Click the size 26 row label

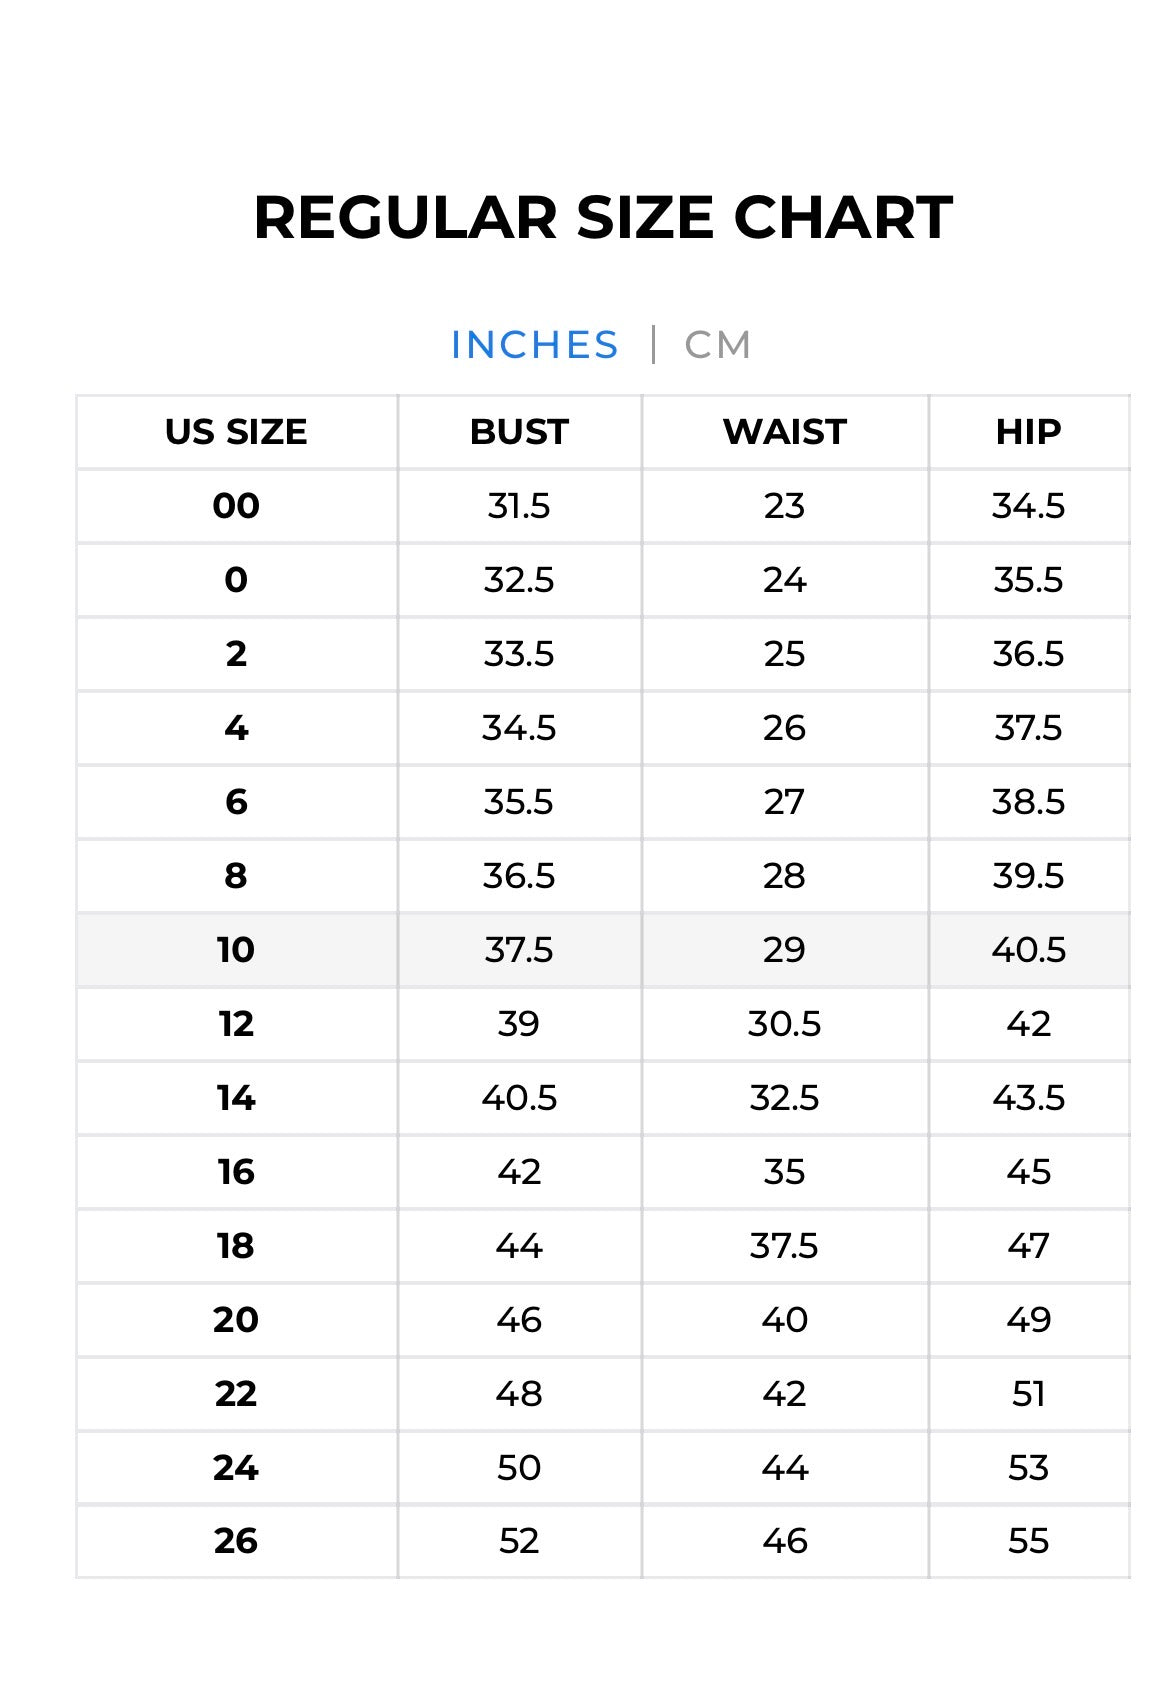pos(236,1541)
